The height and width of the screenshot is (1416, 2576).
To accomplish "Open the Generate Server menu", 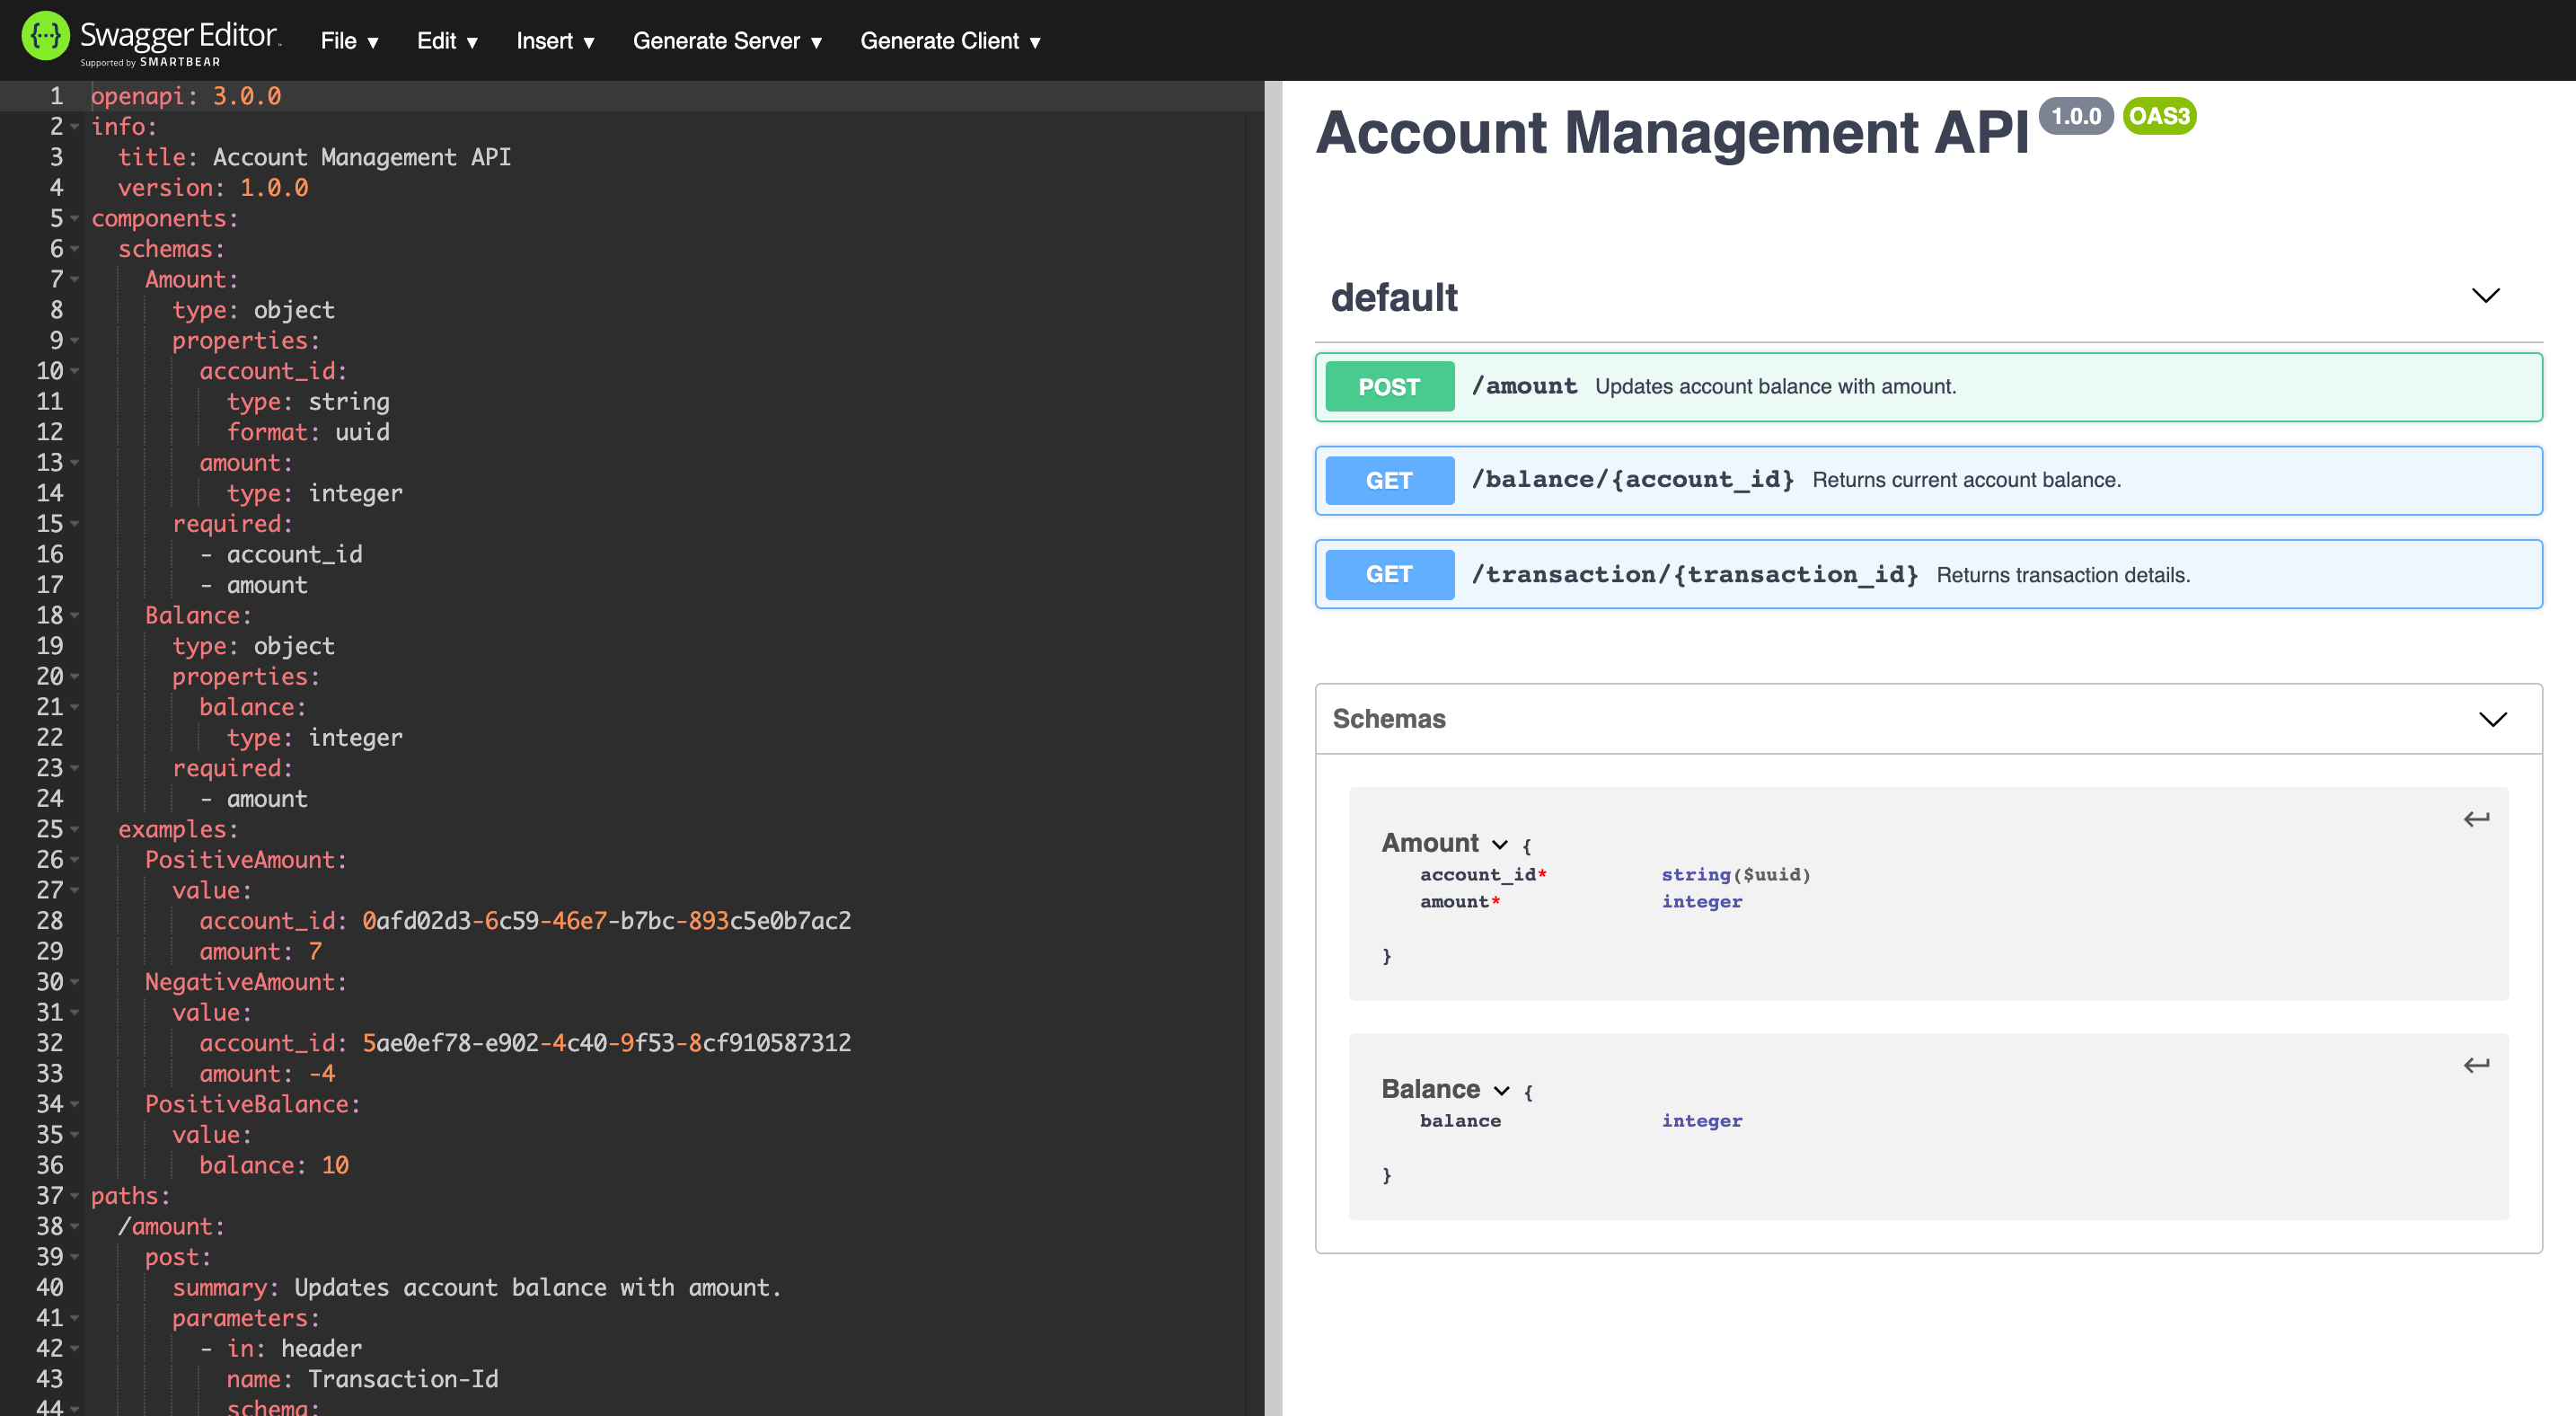I will pos(727,41).
